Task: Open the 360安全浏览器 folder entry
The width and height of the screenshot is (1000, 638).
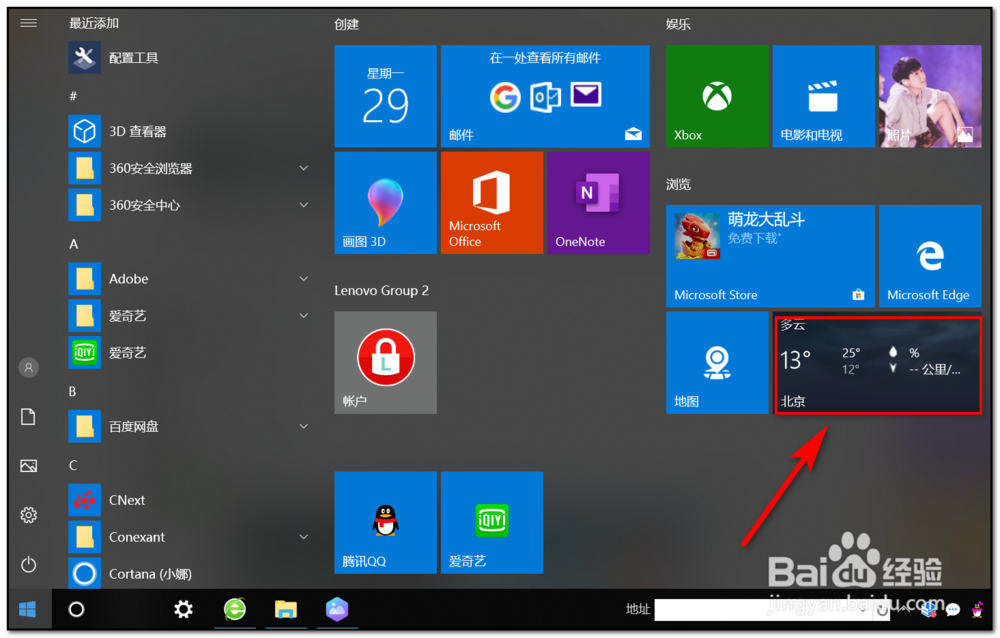Action: (189, 168)
